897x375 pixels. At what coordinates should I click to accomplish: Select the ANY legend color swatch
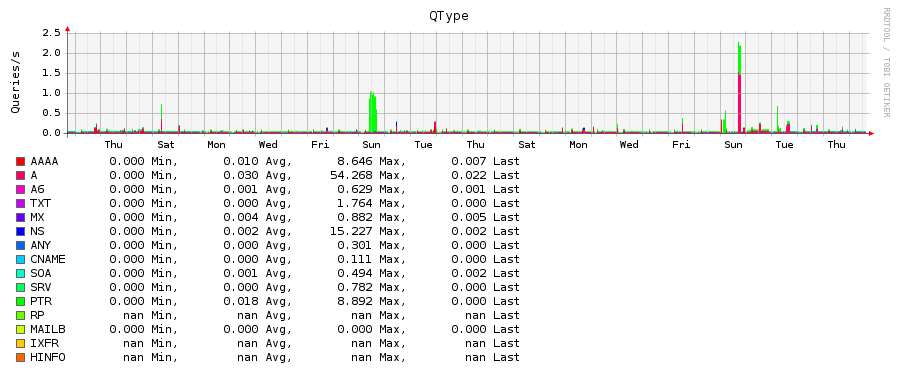coord(20,246)
